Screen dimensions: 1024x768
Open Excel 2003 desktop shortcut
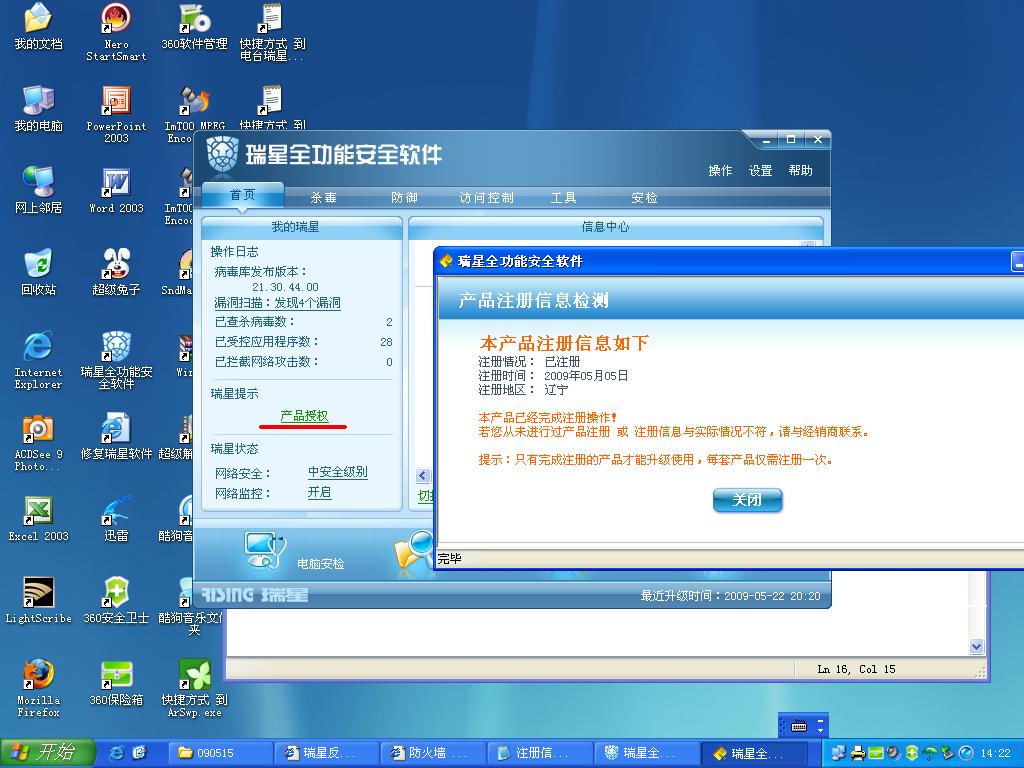pos(38,519)
